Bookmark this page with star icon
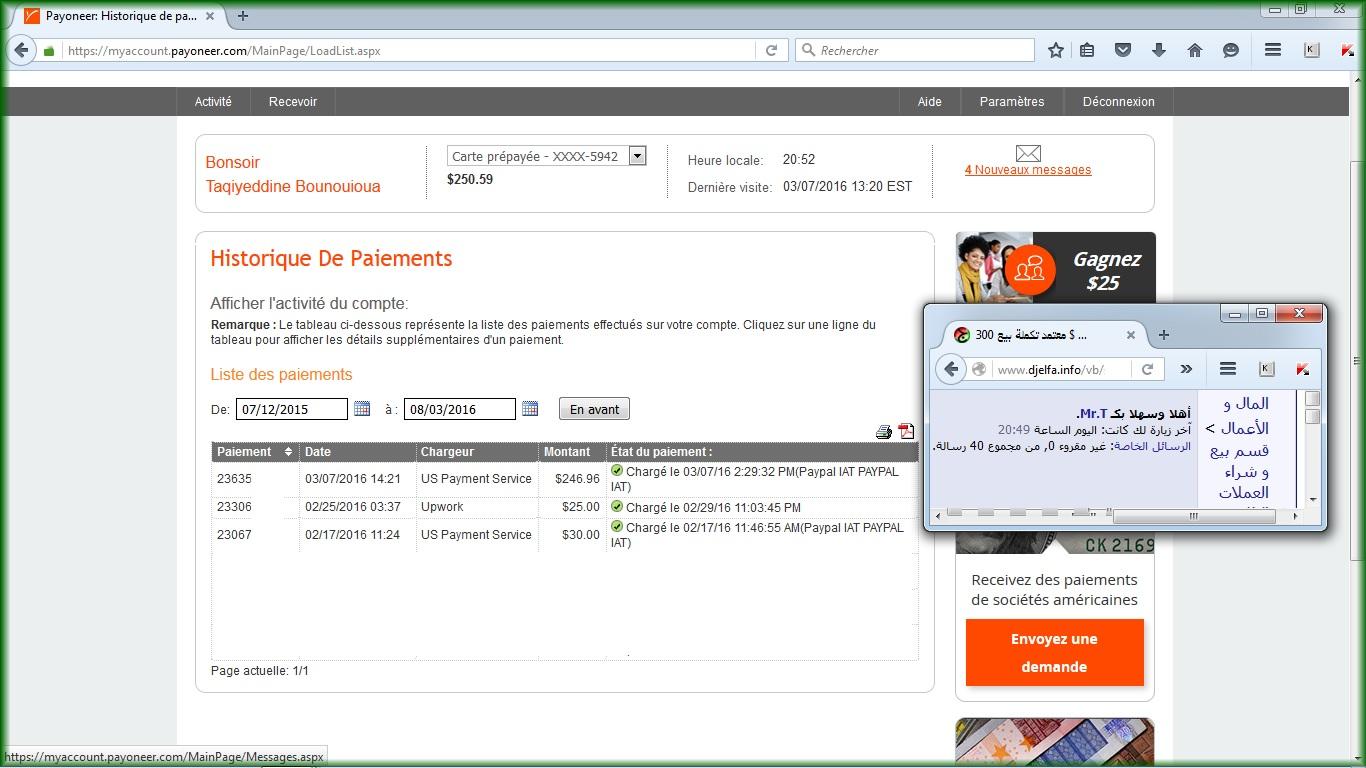1366x768 pixels. click(1055, 50)
